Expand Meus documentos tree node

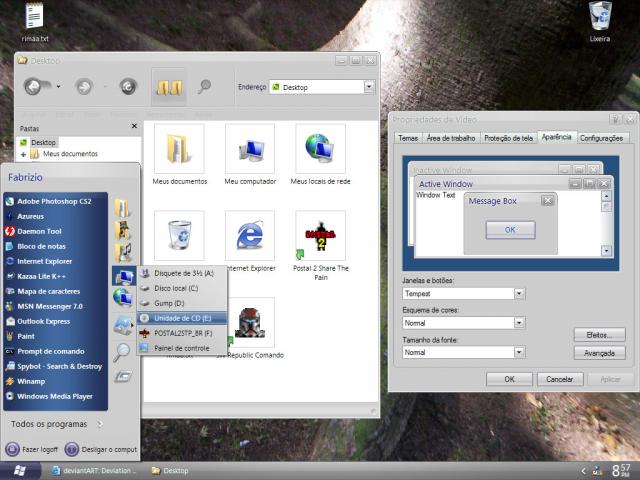(23, 154)
